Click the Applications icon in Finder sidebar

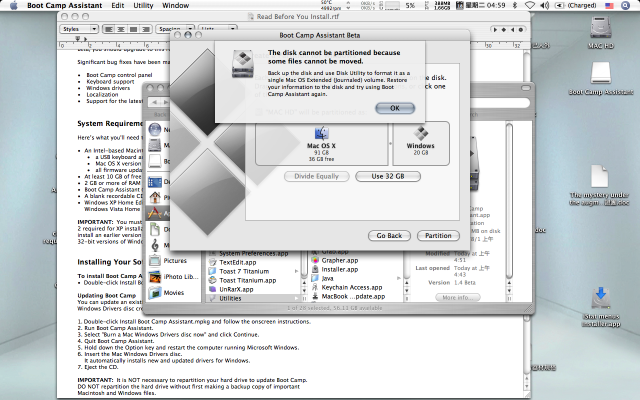(155, 213)
